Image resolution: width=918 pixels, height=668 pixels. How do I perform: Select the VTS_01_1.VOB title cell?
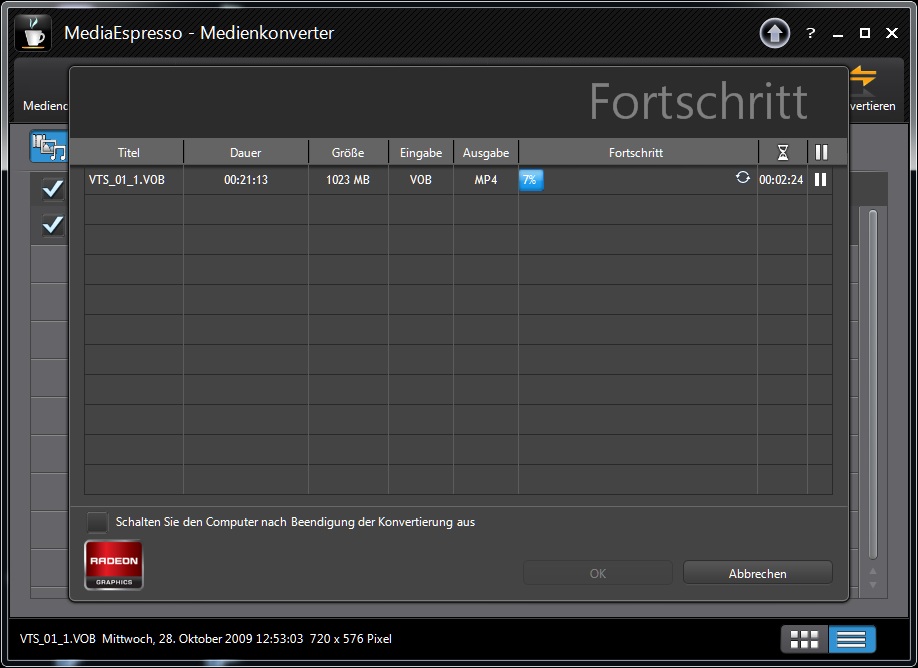tap(127, 180)
